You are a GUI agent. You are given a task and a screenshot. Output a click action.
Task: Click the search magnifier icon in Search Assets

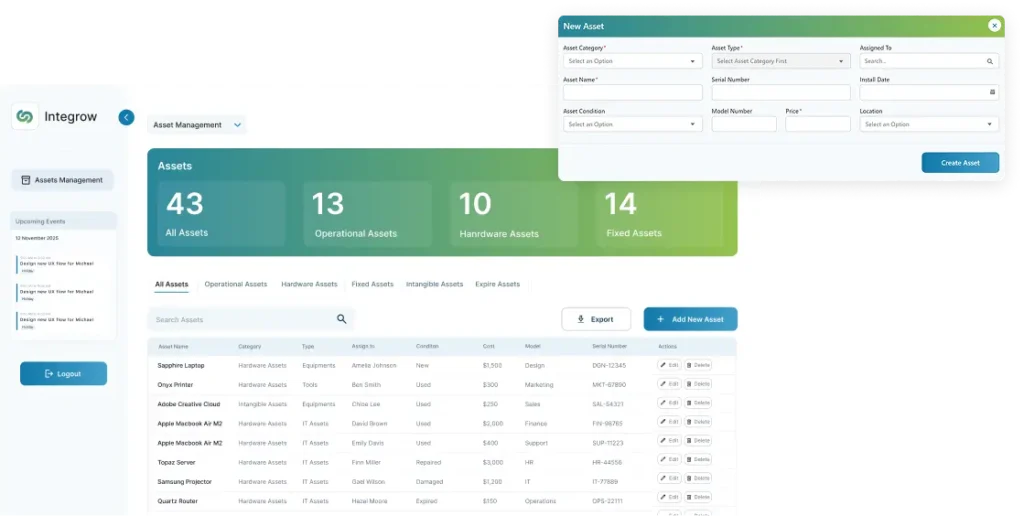[x=342, y=319]
